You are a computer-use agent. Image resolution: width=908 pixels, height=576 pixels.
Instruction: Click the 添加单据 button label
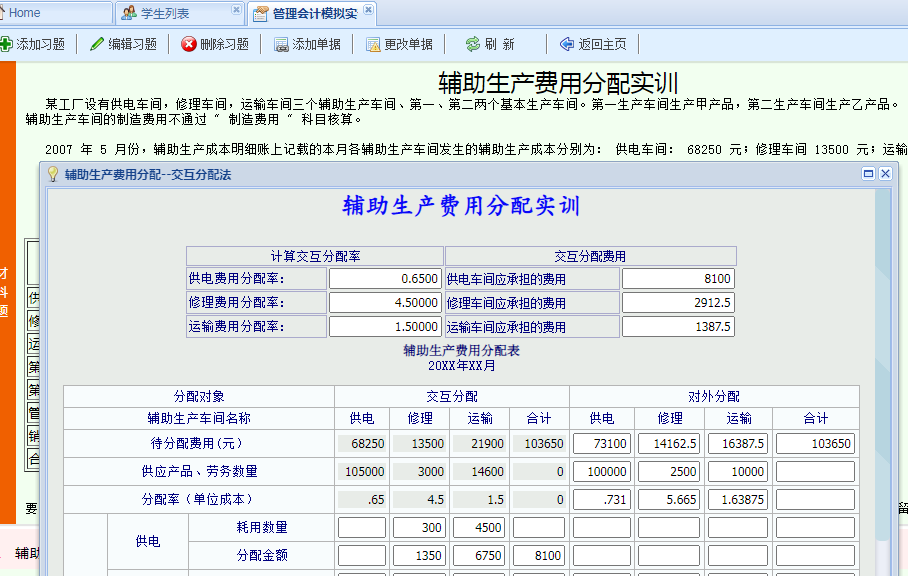pyautogui.click(x=316, y=44)
